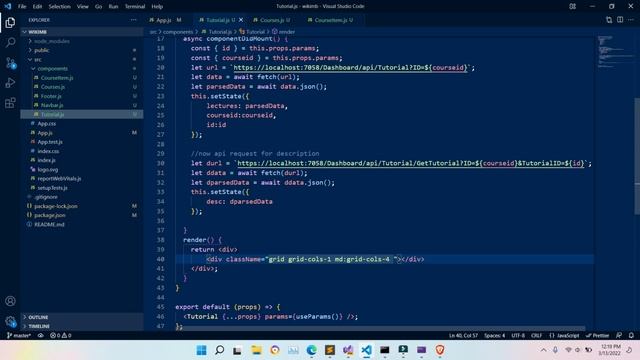Expand the Timeline panel
The height and width of the screenshot is (360, 640).
[82, 326]
